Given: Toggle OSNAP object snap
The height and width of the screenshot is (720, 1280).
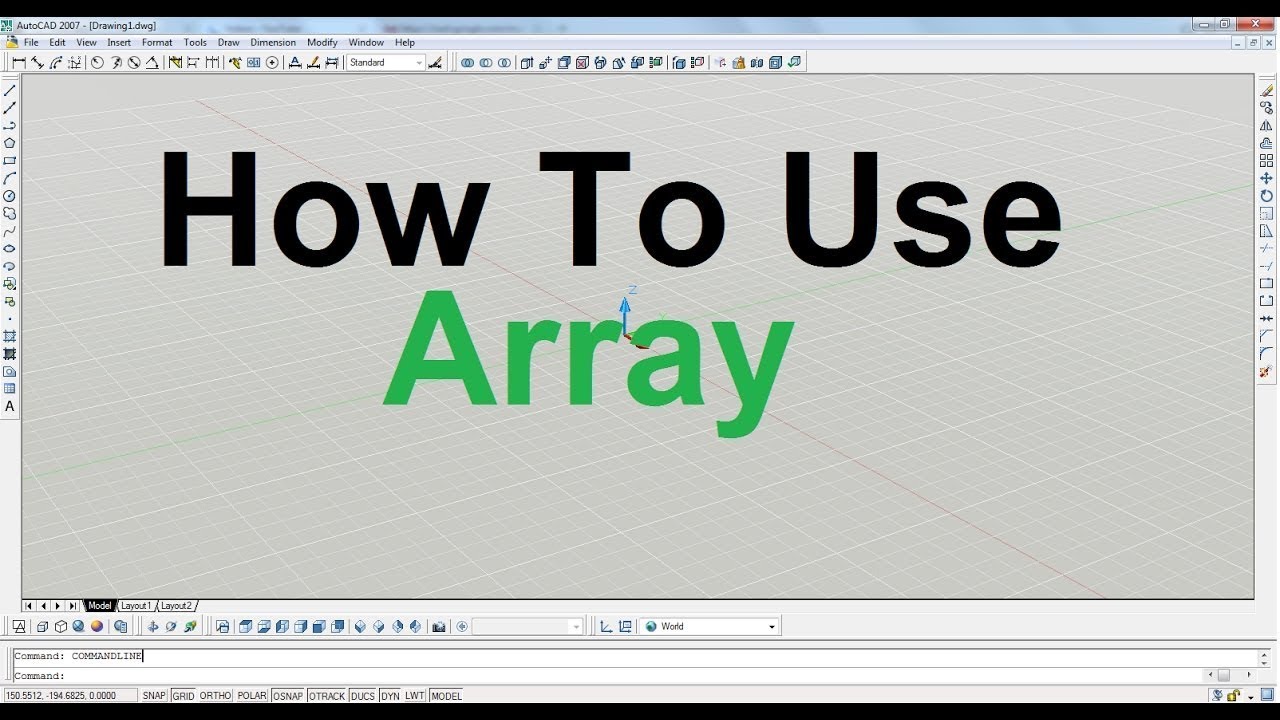Looking at the screenshot, I should coord(288,696).
